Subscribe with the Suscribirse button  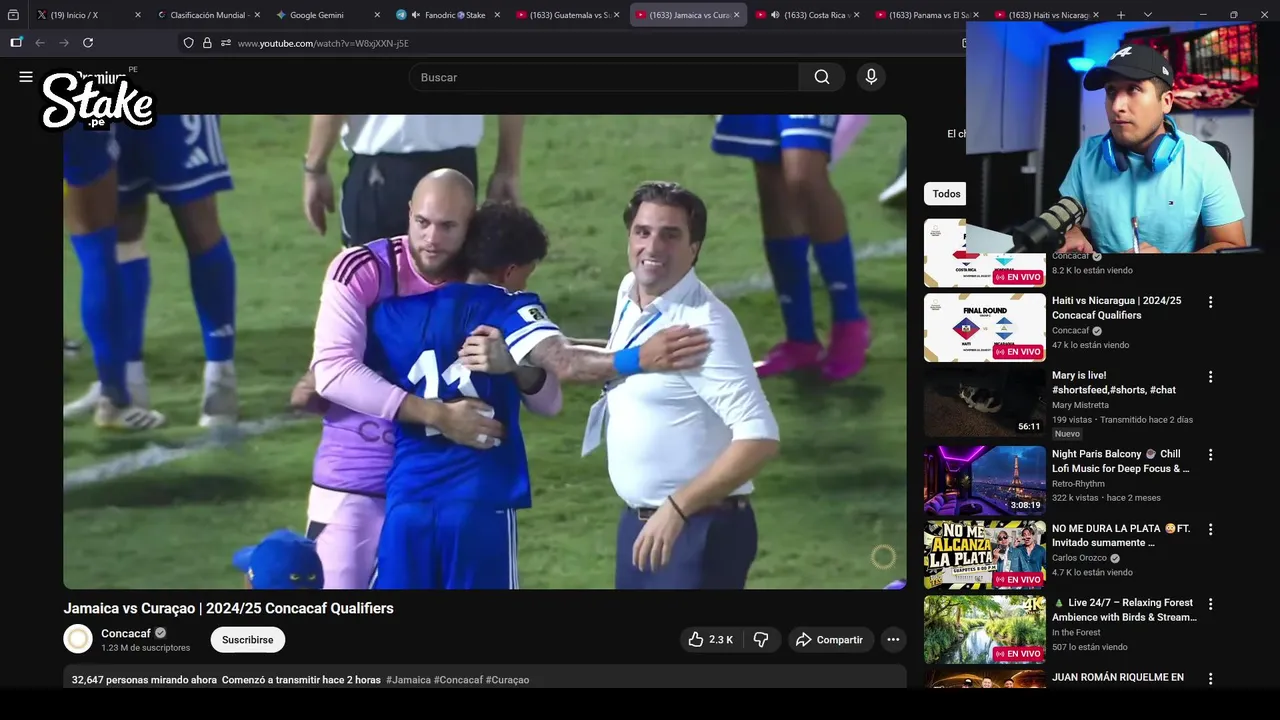point(247,640)
